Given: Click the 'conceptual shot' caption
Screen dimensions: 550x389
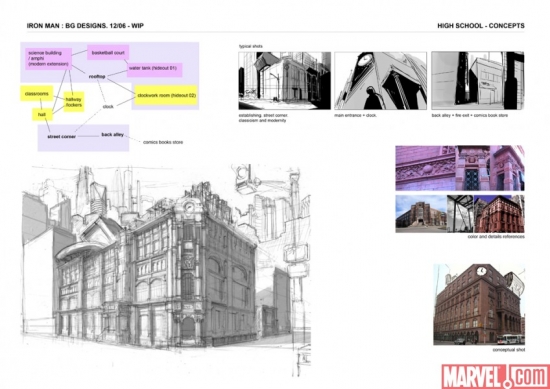Looking at the screenshot, I should click(x=509, y=350).
